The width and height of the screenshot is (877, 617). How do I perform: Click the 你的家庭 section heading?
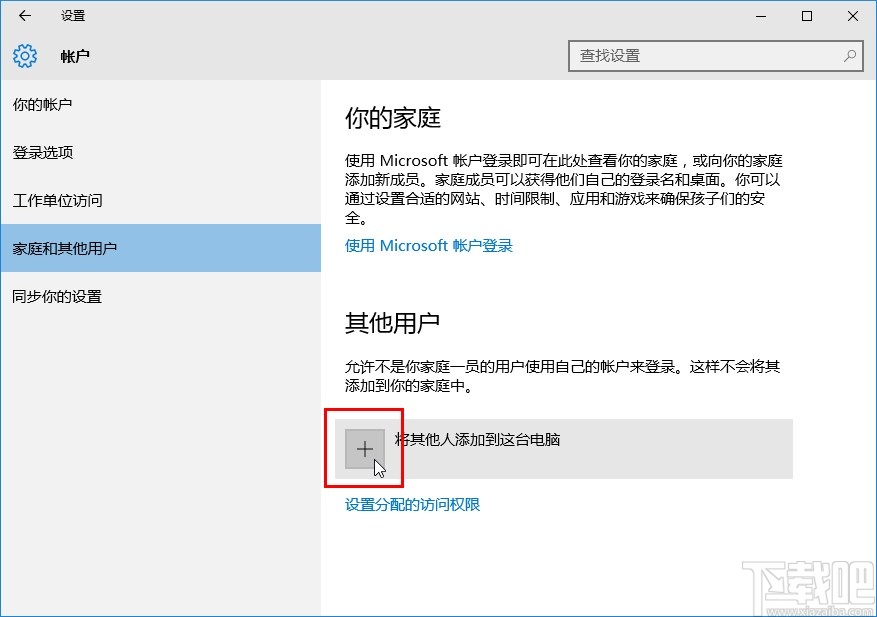(x=378, y=117)
